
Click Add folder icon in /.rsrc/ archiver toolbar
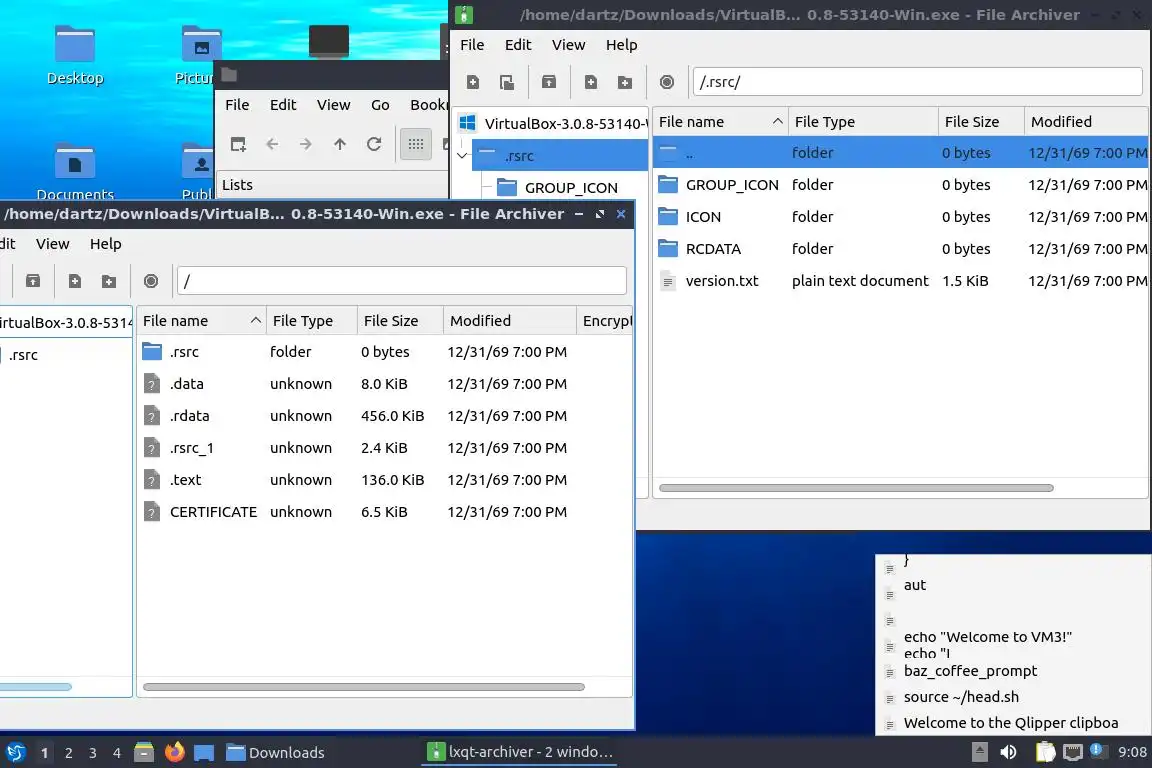pyautogui.click(x=624, y=82)
